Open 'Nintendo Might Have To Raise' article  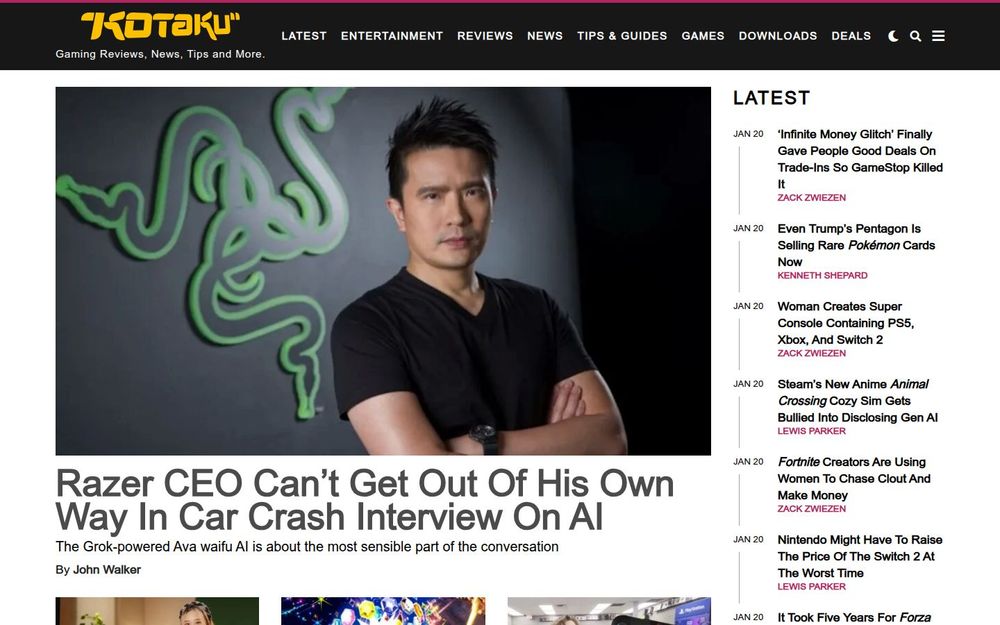coord(860,556)
